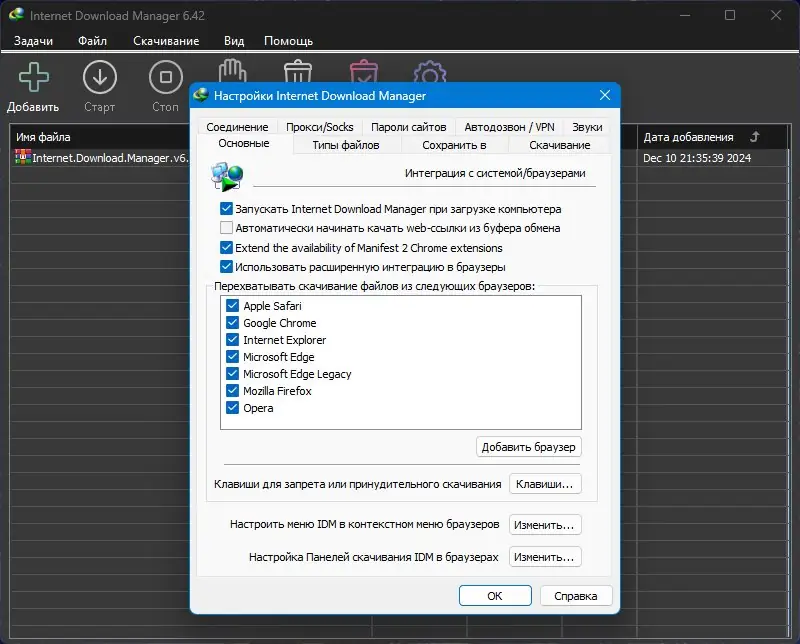The height and width of the screenshot is (644, 800).
Task: Switch to the Прокси/Socks tab
Action: click(319, 127)
